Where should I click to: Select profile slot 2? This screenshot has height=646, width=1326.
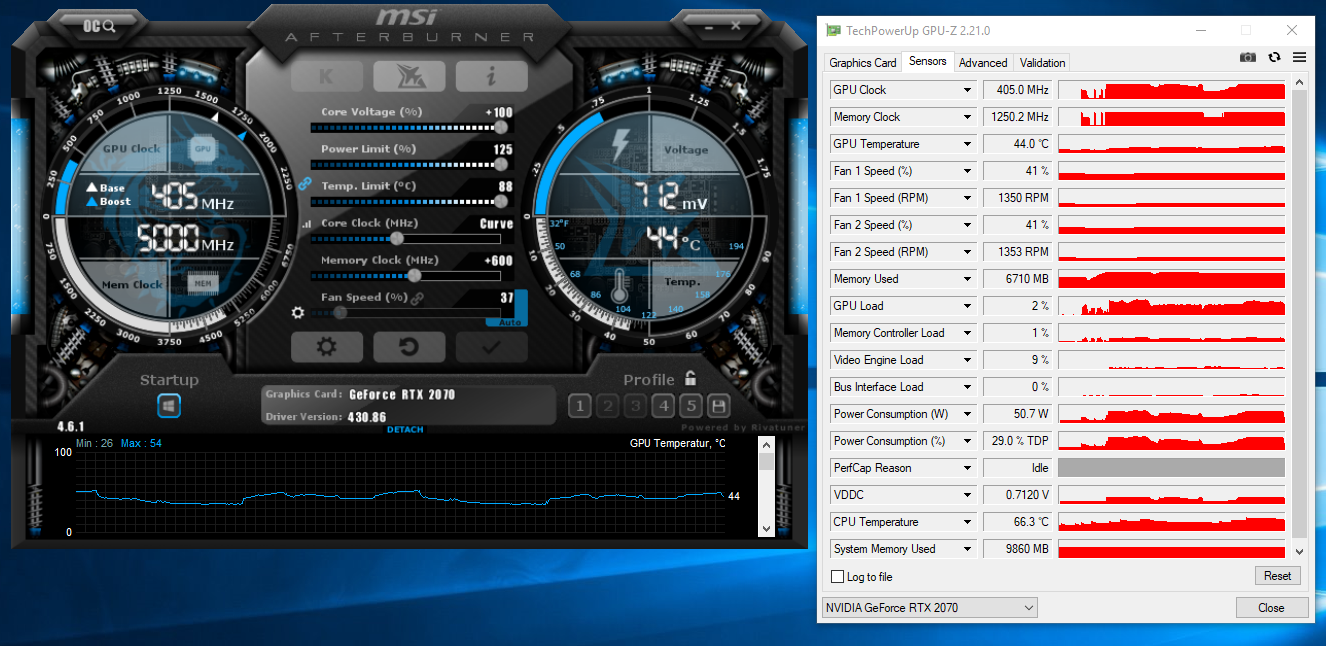click(607, 405)
